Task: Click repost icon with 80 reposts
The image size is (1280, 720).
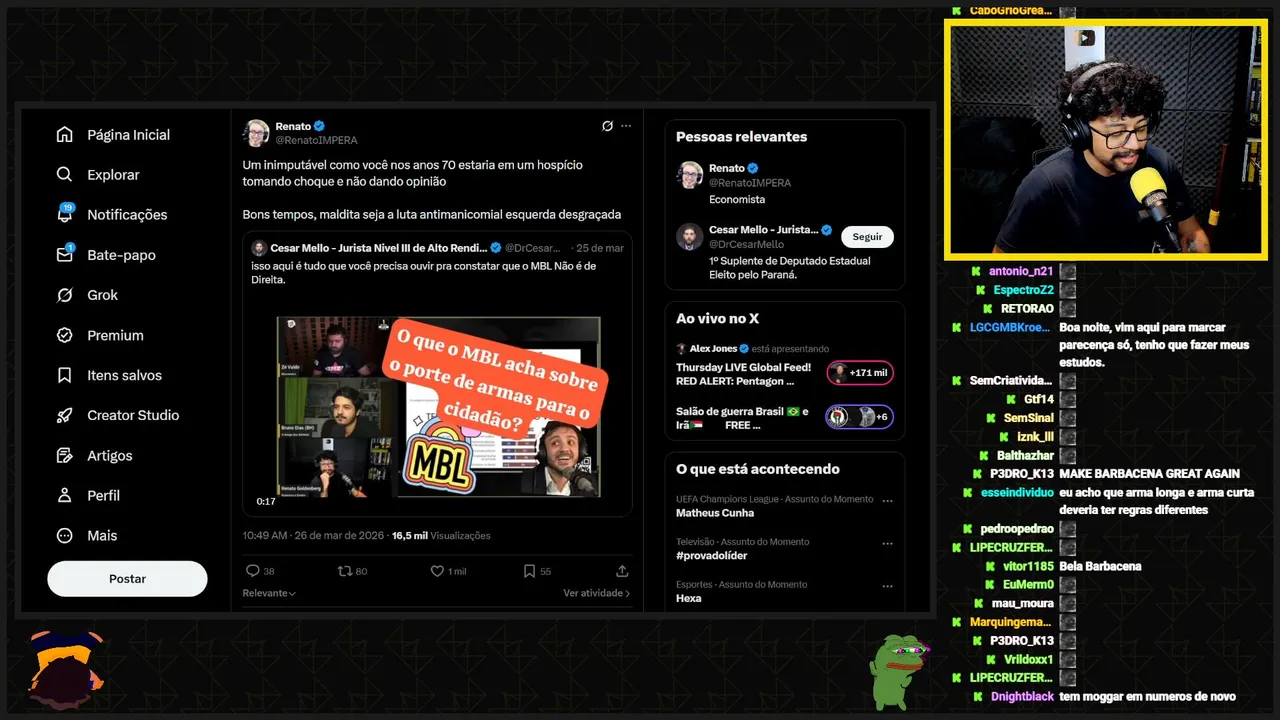Action: click(x=344, y=571)
